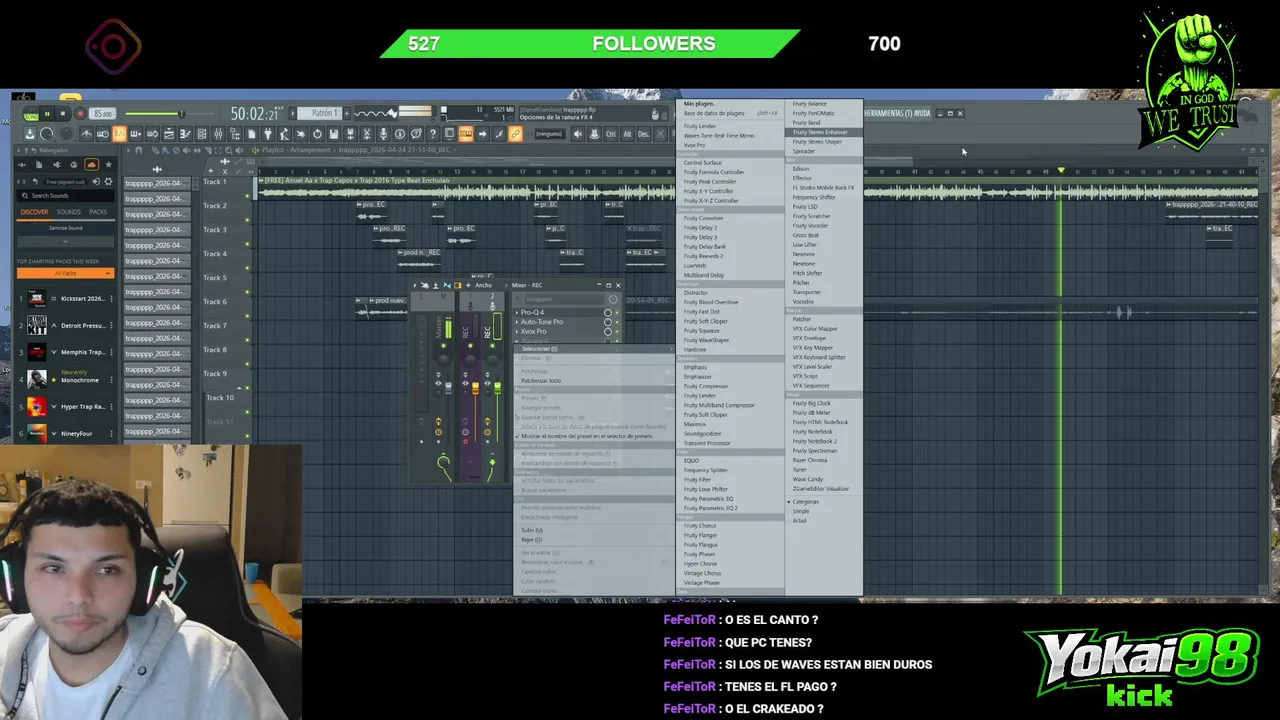The height and width of the screenshot is (720, 1280).
Task: Mute Track 1 with its green LED
Action: pos(247,196)
